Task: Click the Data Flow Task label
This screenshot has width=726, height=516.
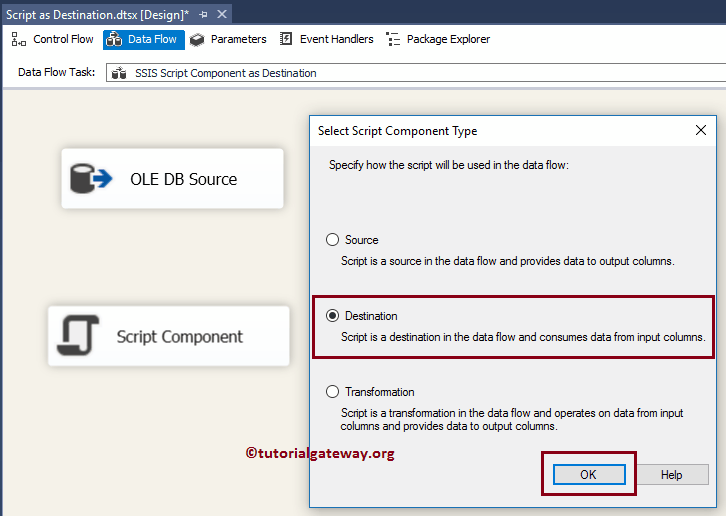Action: [56, 72]
